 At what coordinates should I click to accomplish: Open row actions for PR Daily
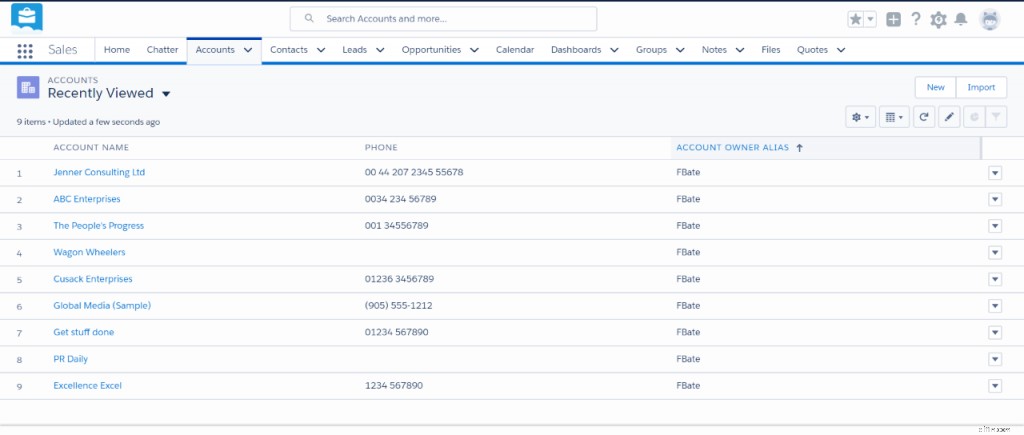995,360
